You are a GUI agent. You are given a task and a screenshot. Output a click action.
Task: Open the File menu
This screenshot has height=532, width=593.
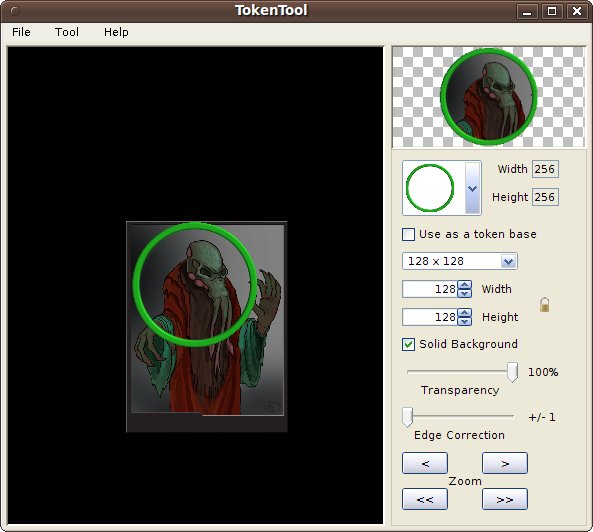click(21, 32)
